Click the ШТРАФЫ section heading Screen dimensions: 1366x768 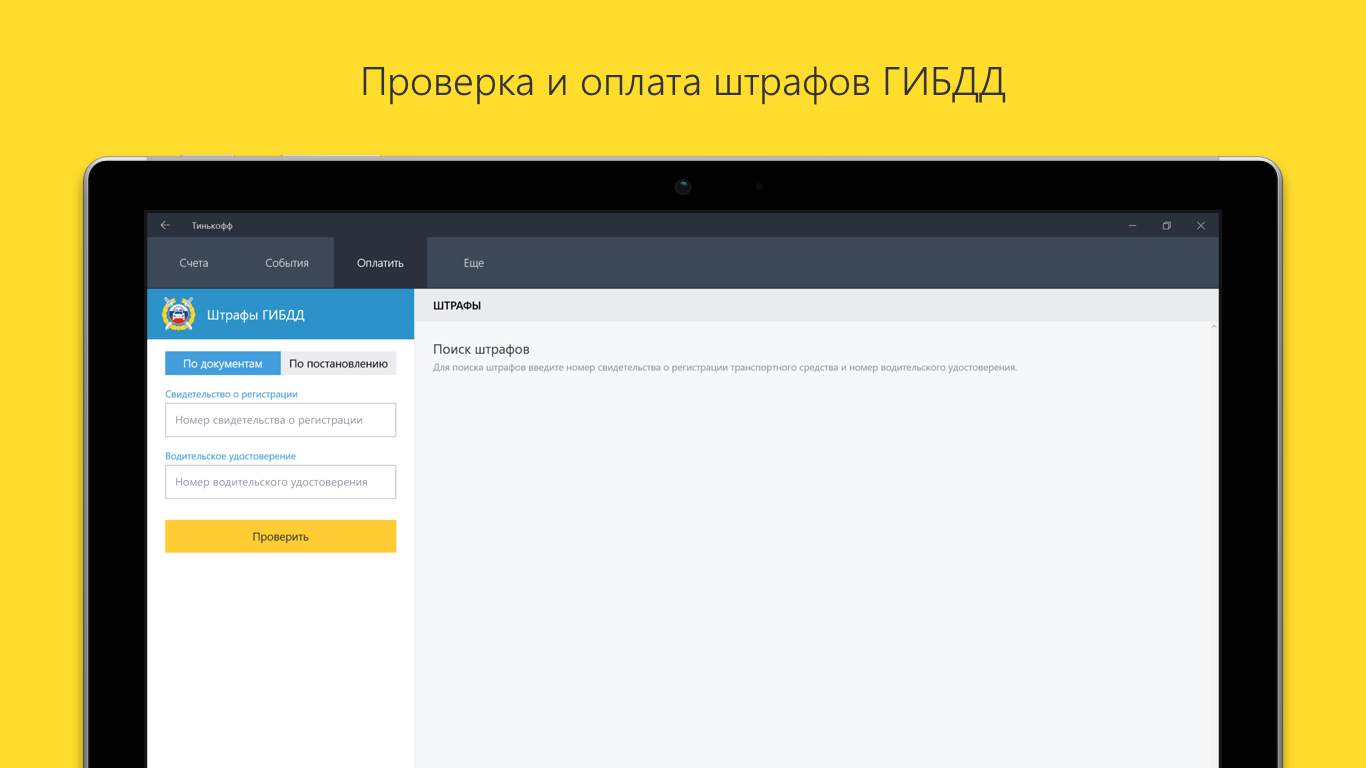tap(457, 306)
